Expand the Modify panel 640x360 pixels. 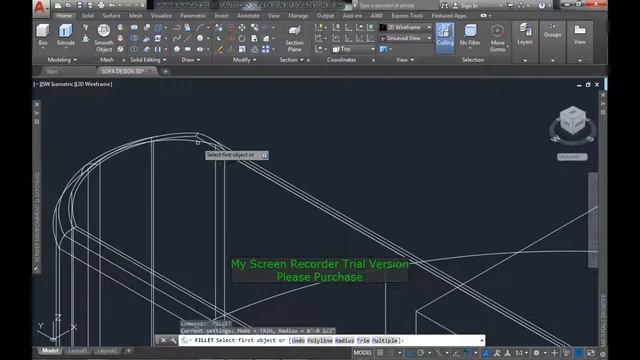(x=244, y=60)
